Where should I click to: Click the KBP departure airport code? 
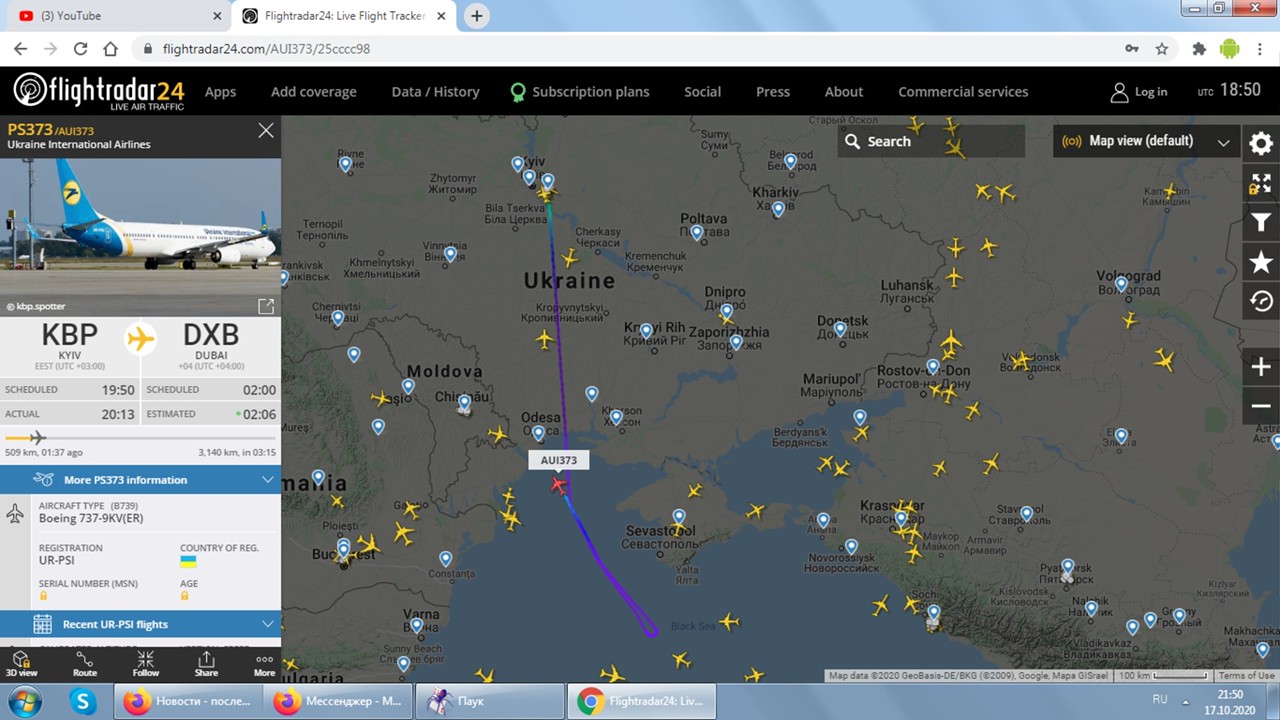click(70, 335)
